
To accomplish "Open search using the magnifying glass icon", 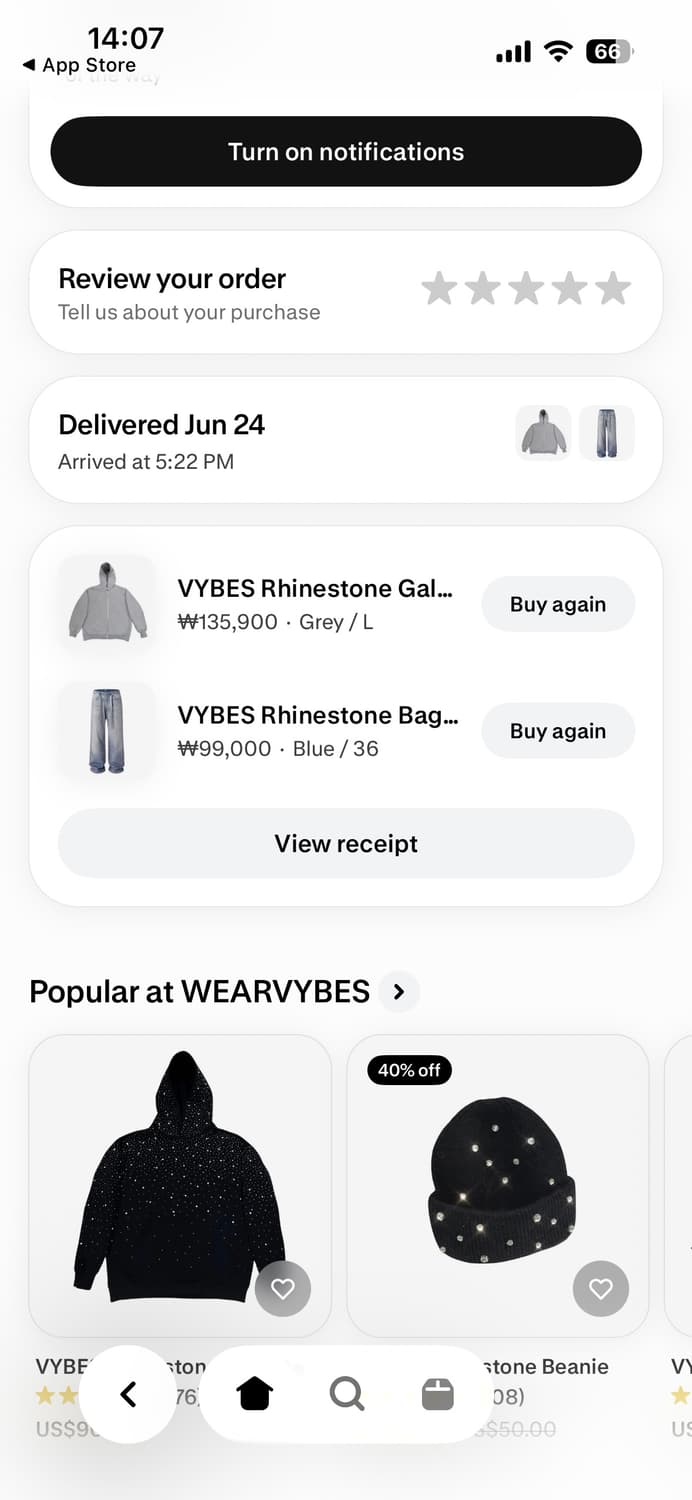I will [346, 1393].
